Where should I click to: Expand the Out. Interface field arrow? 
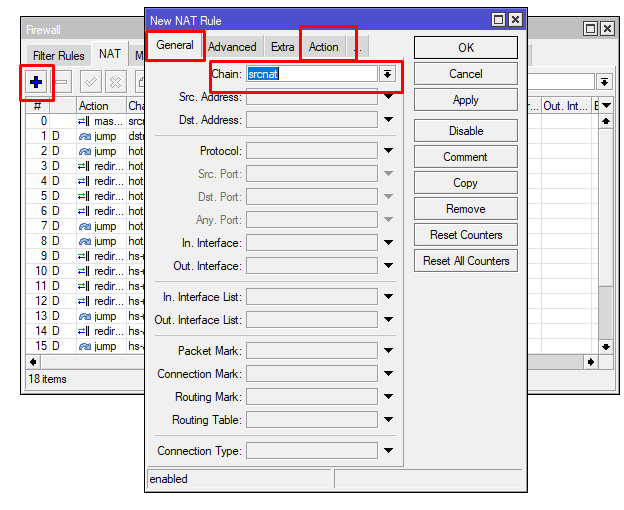[x=388, y=267]
